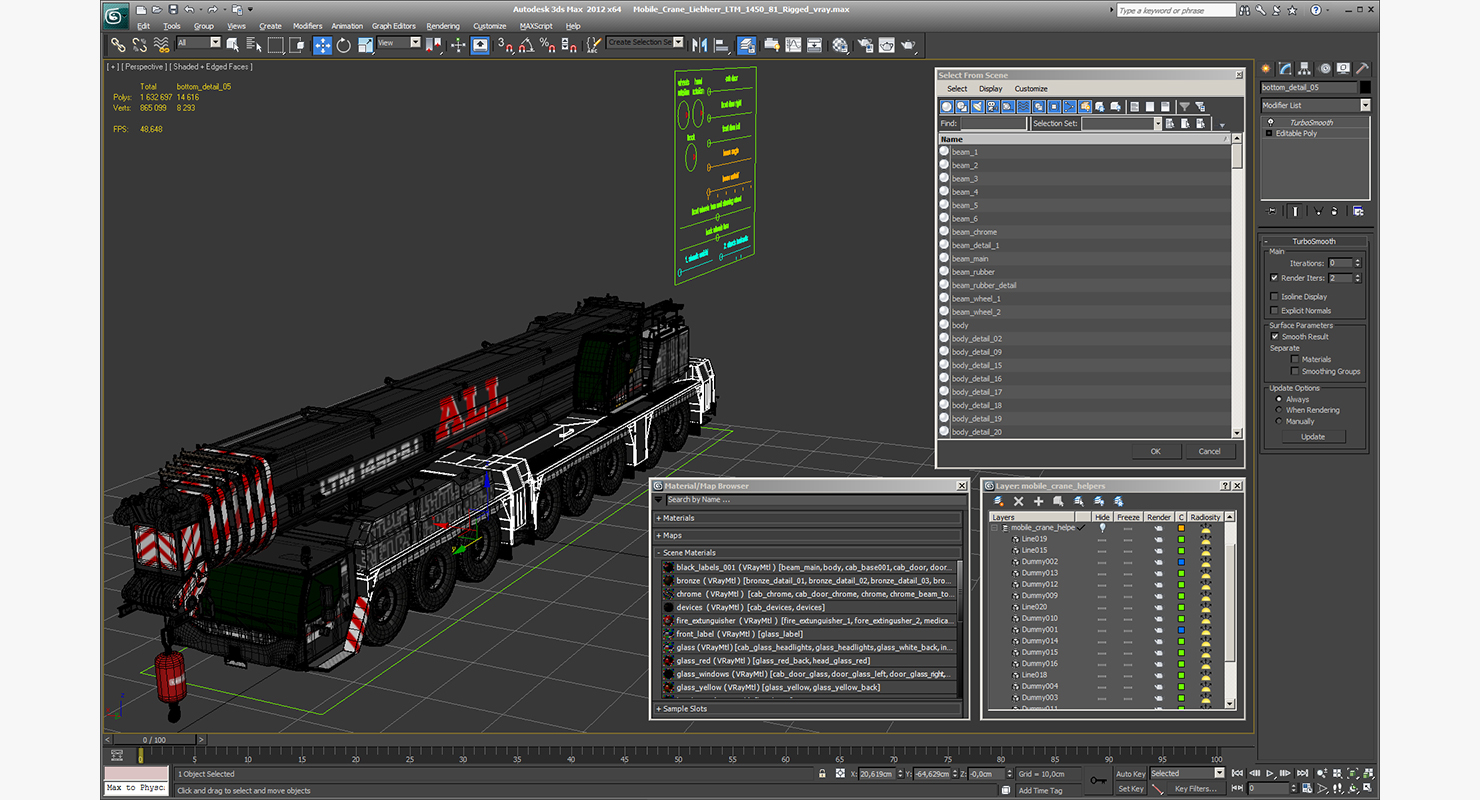This screenshot has height=800, width=1480.
Task: Click the Render Production teapot icon
Action: pos(908,45)
